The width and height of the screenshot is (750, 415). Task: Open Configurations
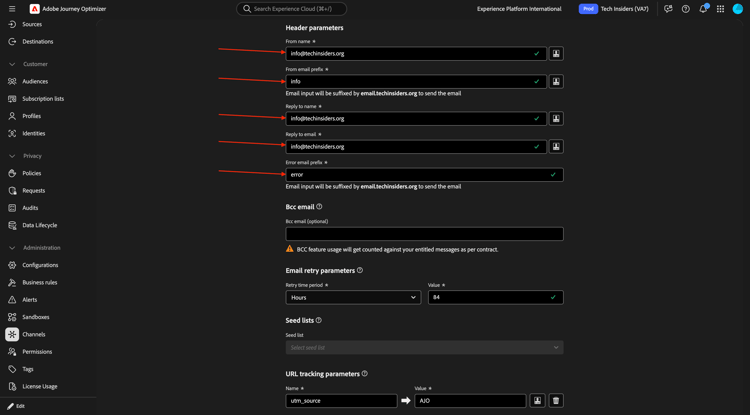40,265
